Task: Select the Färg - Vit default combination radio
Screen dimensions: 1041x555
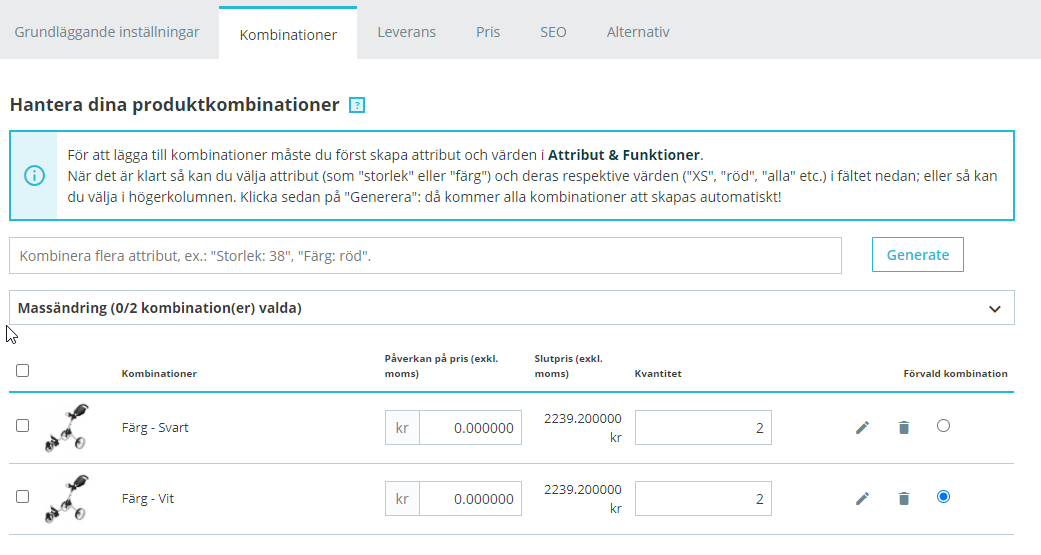Action: point(943,496)
